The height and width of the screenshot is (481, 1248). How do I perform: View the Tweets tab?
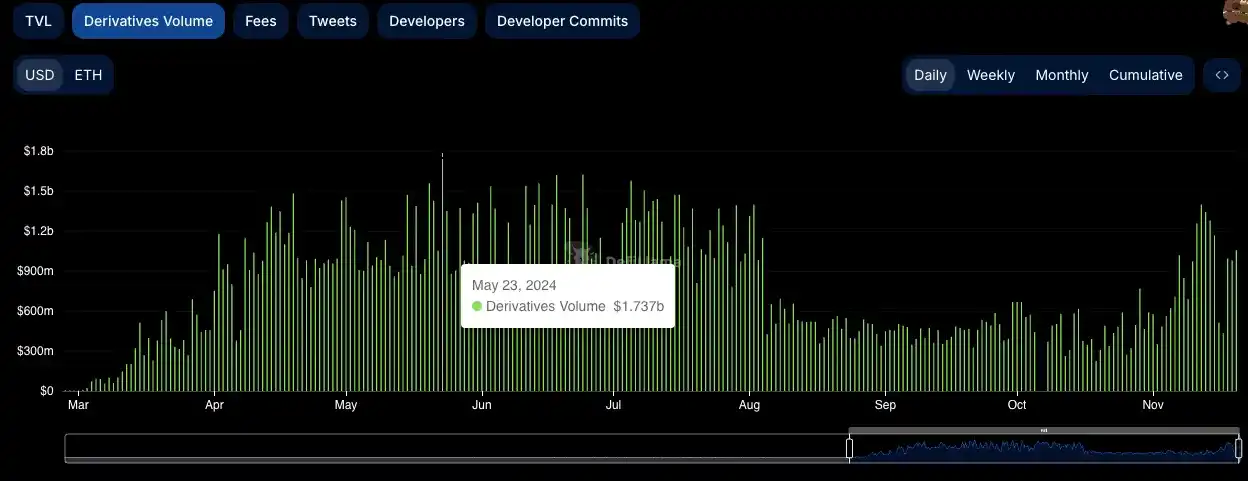[x=333, y=21]
